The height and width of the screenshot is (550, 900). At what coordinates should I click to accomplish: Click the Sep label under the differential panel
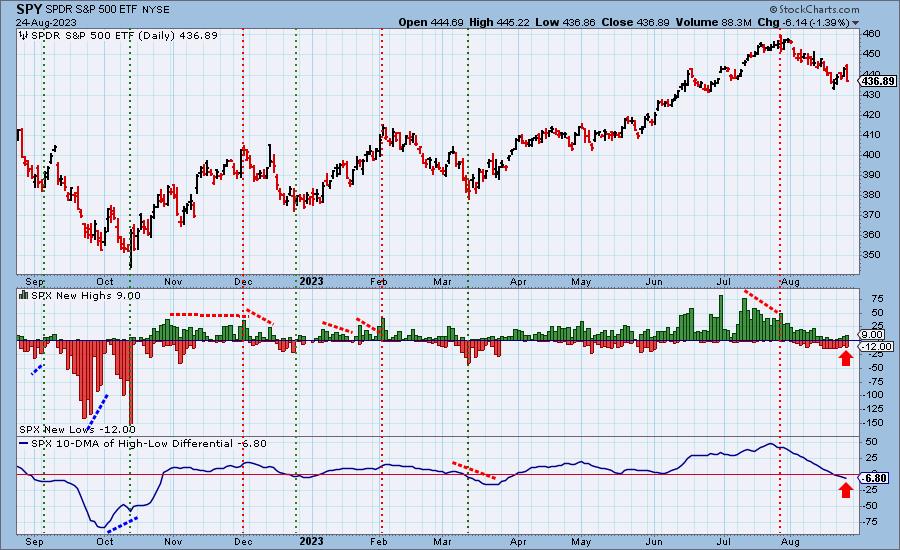click(35, 542)
